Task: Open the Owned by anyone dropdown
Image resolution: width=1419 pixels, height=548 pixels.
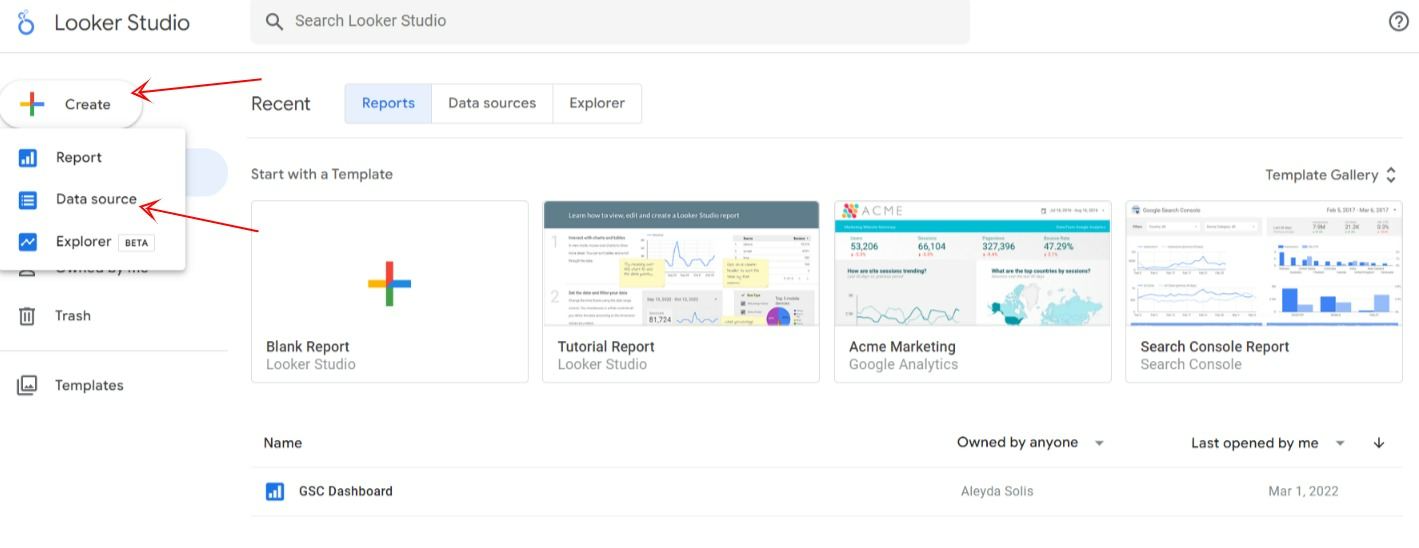Action: tap(1030, 443)
